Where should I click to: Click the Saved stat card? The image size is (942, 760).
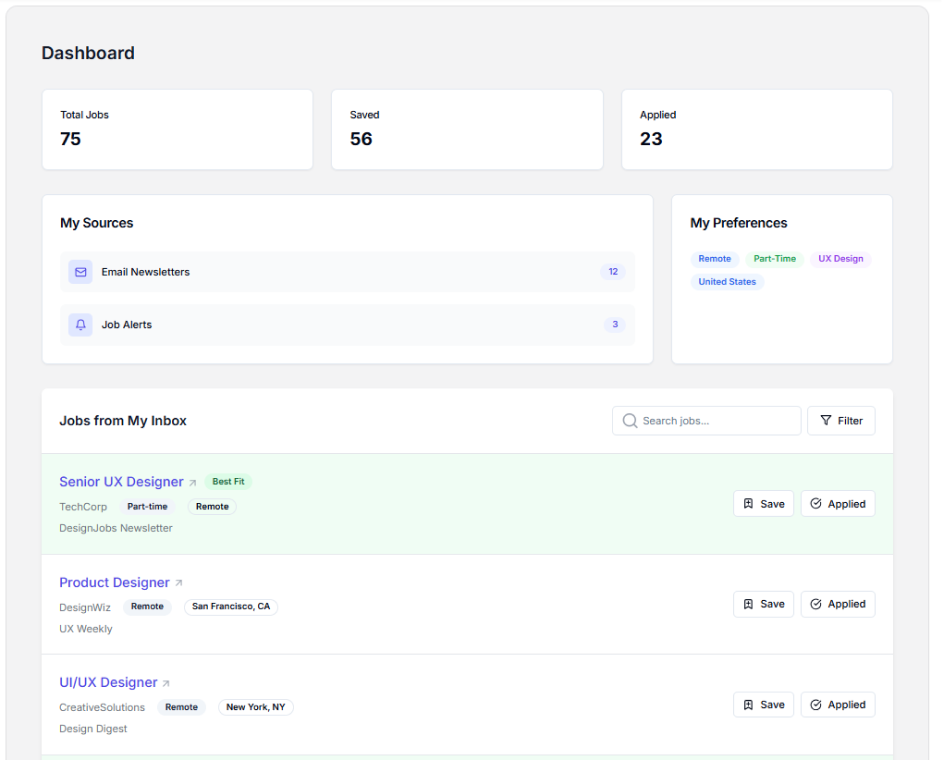[467, 130]
